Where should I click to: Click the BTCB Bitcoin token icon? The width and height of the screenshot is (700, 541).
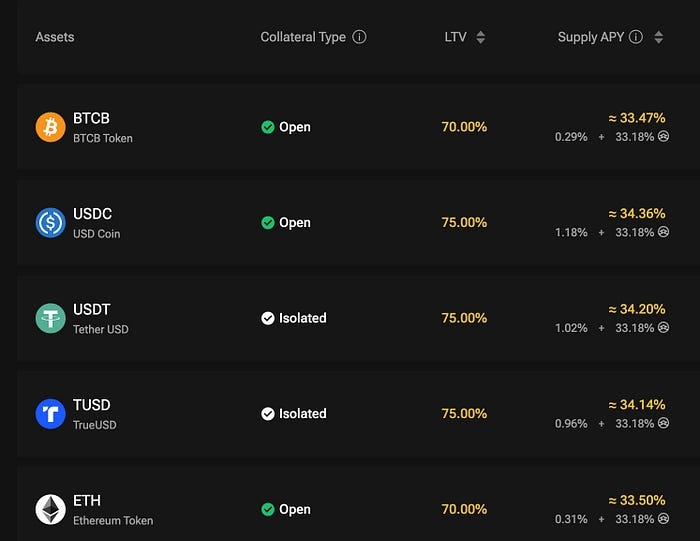[x=50, y=127]
